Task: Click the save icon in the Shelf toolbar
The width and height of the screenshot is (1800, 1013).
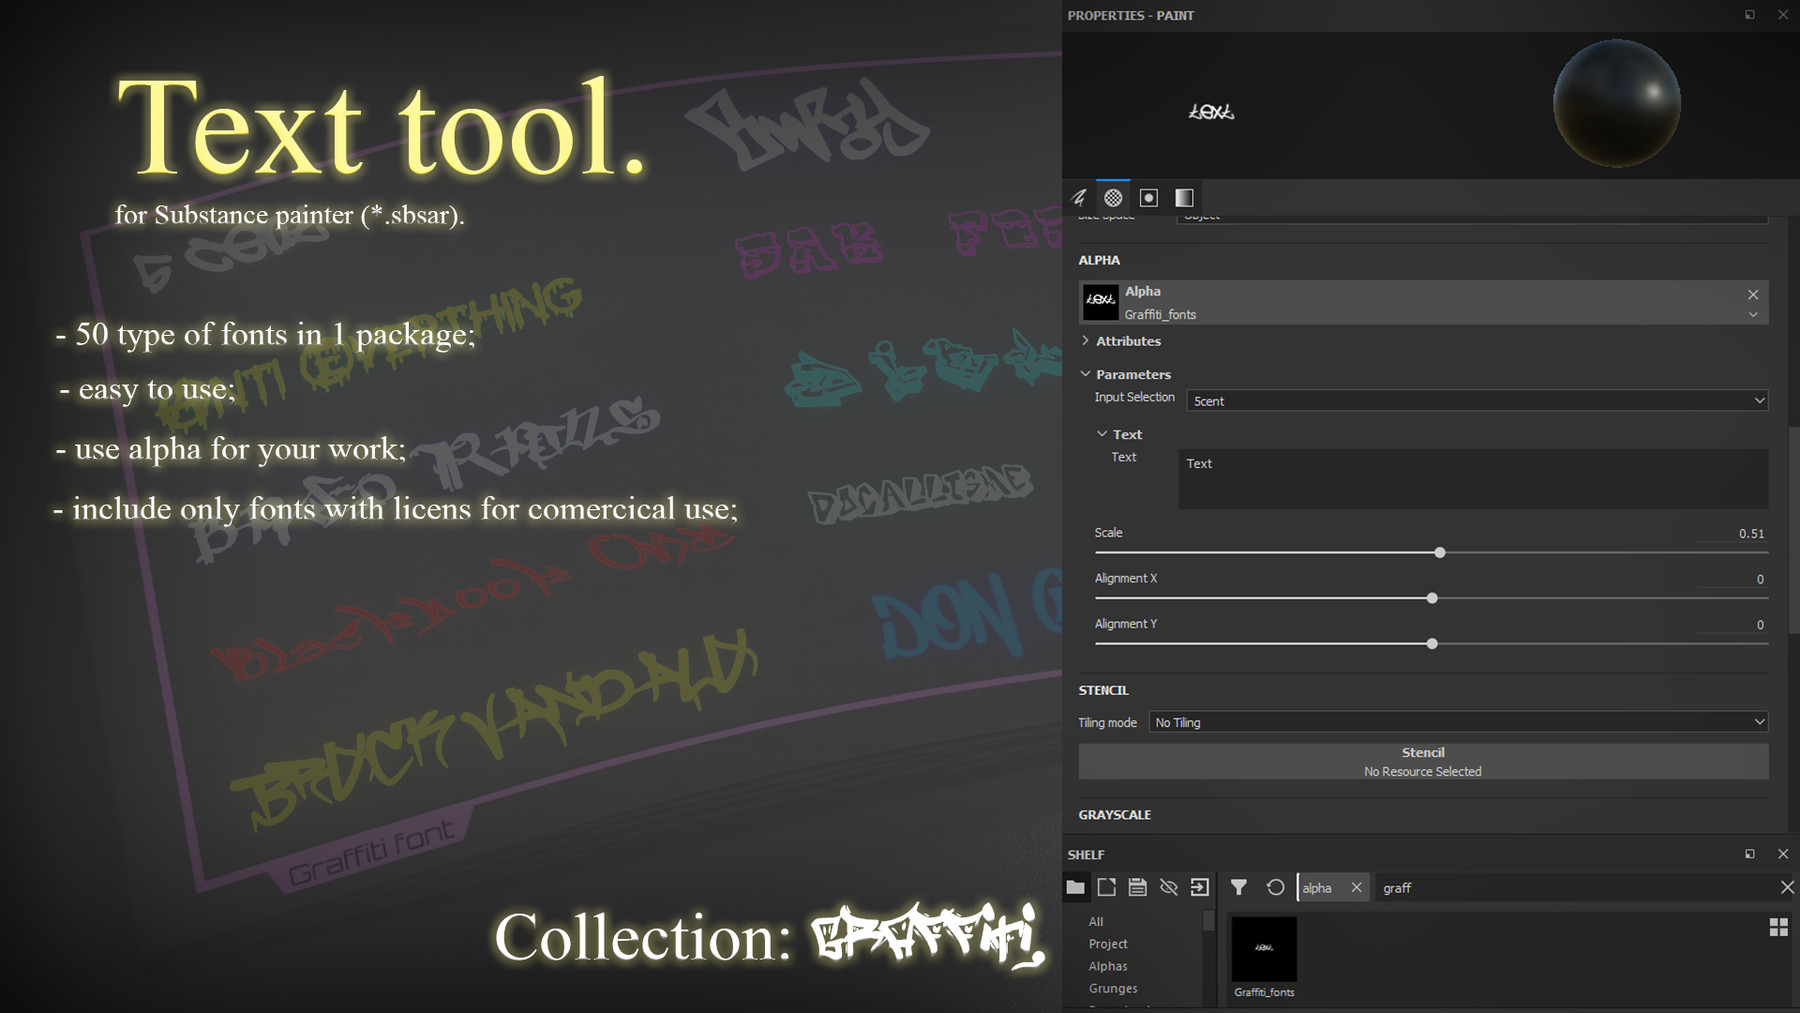Action: (x=1137, y=886)
